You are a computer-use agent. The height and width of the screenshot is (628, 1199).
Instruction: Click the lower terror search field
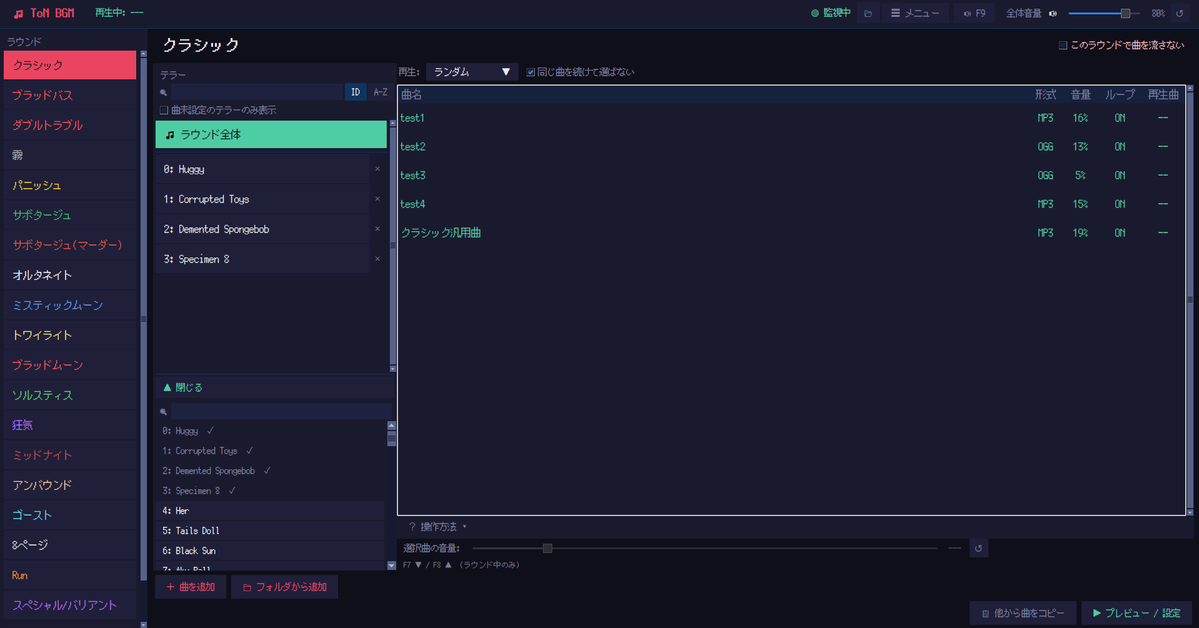(281, 412)
